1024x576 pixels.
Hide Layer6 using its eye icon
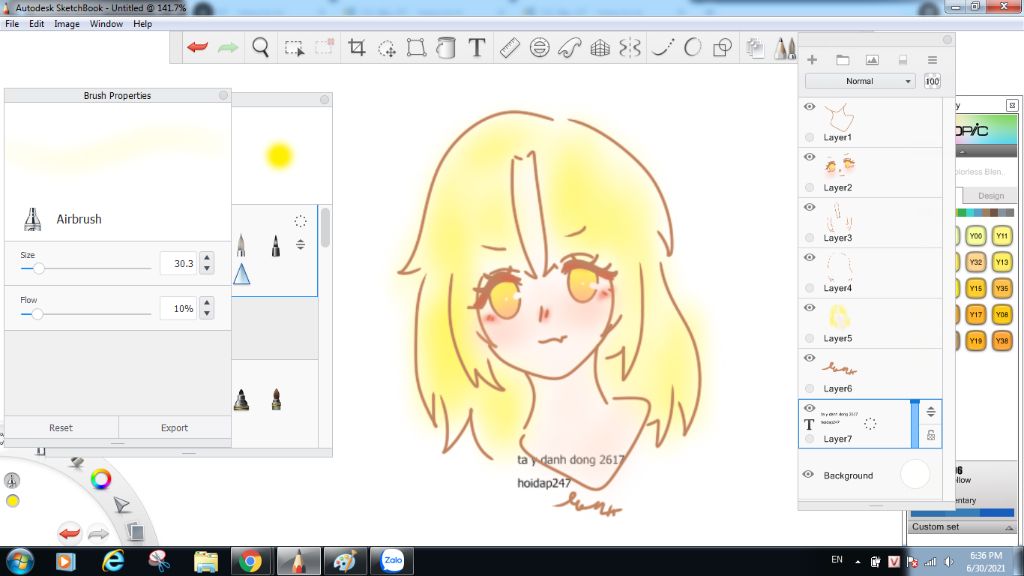(x=810, y=358)
